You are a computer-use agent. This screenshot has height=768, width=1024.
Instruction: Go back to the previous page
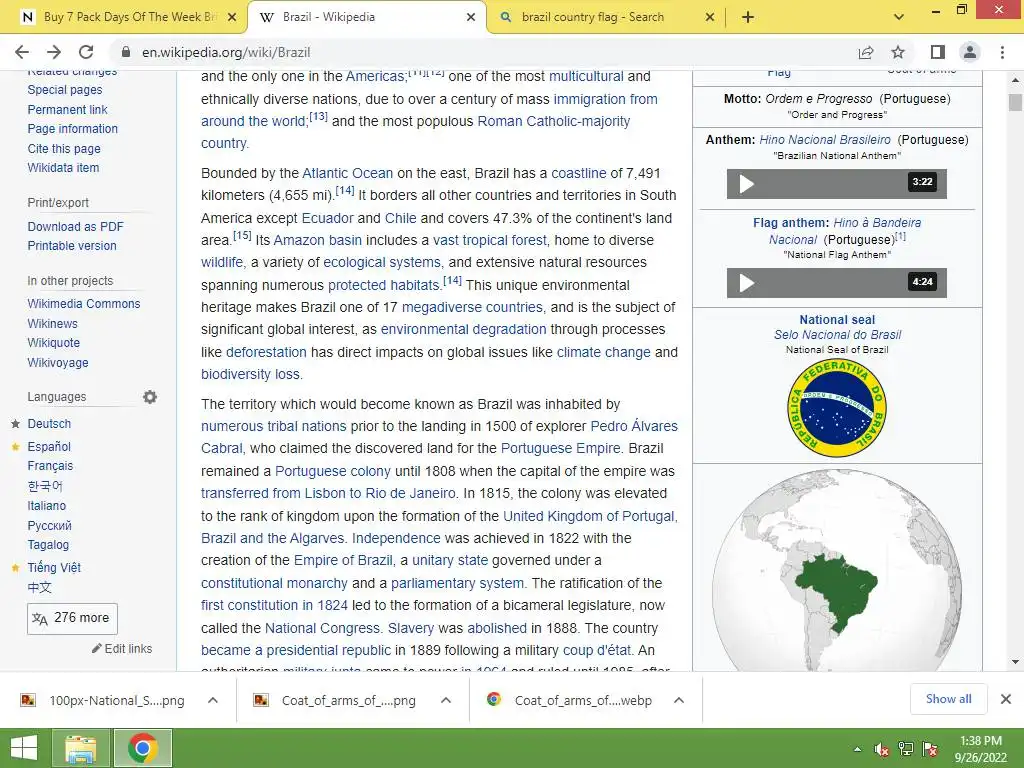[22, 52]
